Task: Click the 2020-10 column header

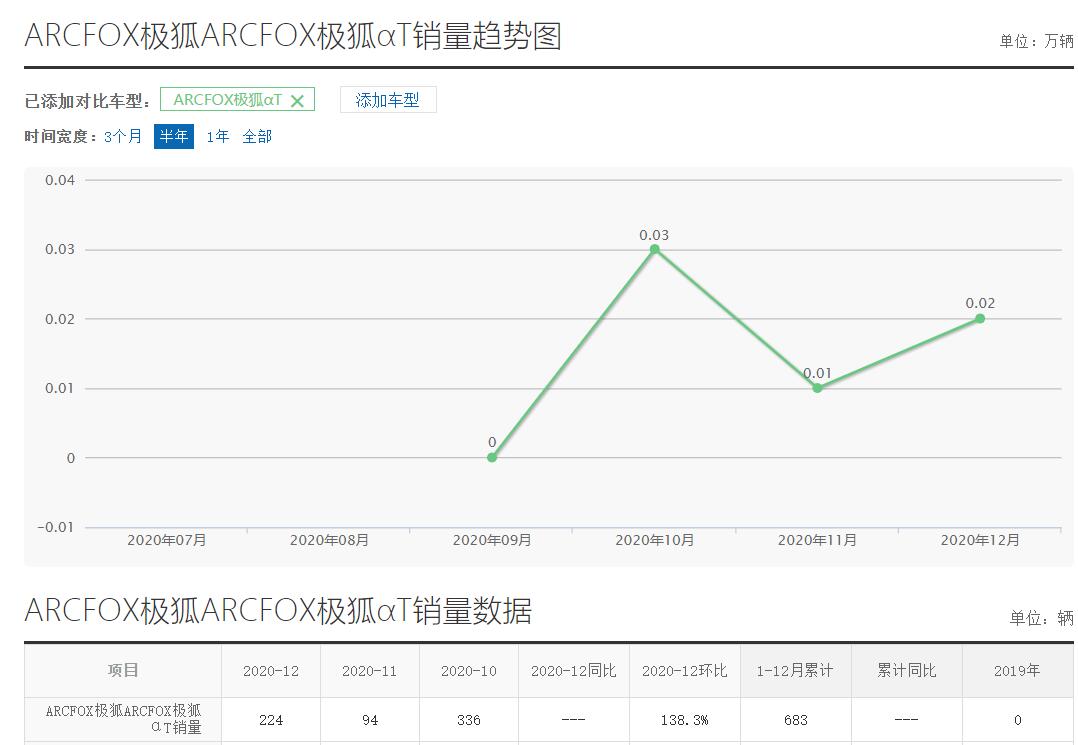Action: pos(468,670)
